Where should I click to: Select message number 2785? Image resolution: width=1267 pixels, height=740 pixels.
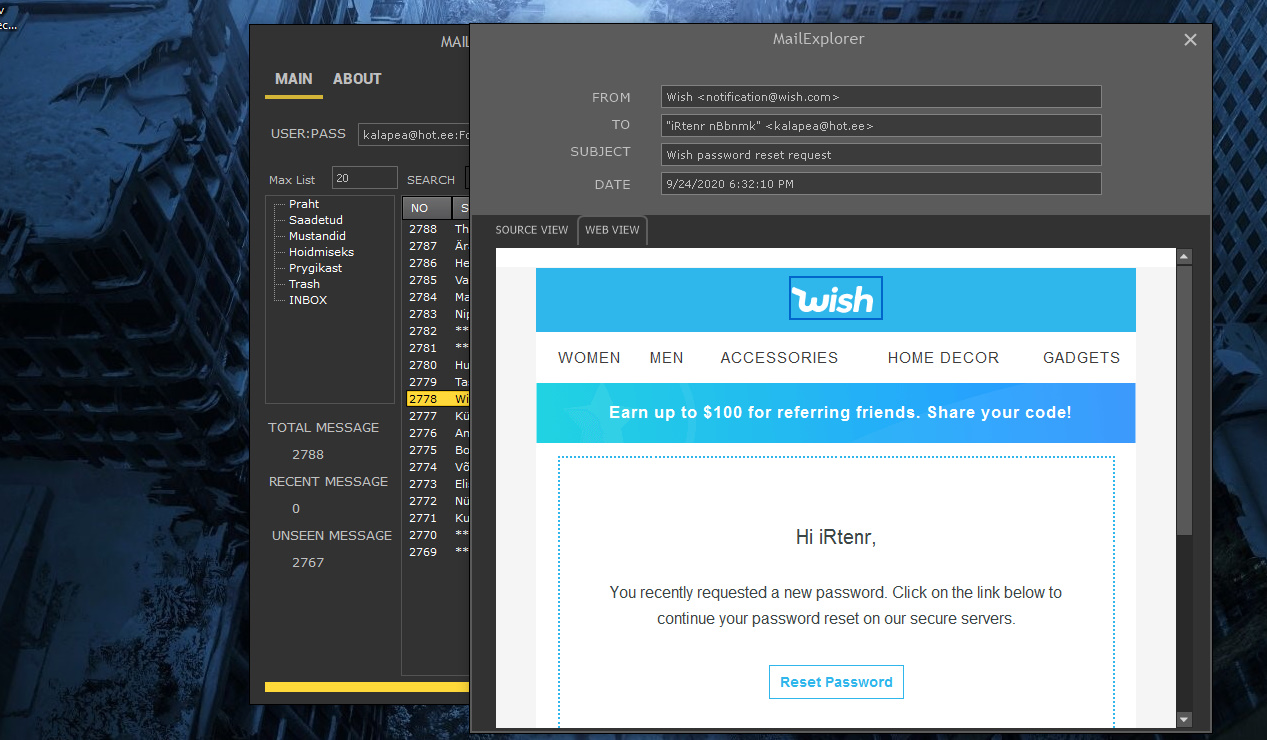click(x=437, y=280)
